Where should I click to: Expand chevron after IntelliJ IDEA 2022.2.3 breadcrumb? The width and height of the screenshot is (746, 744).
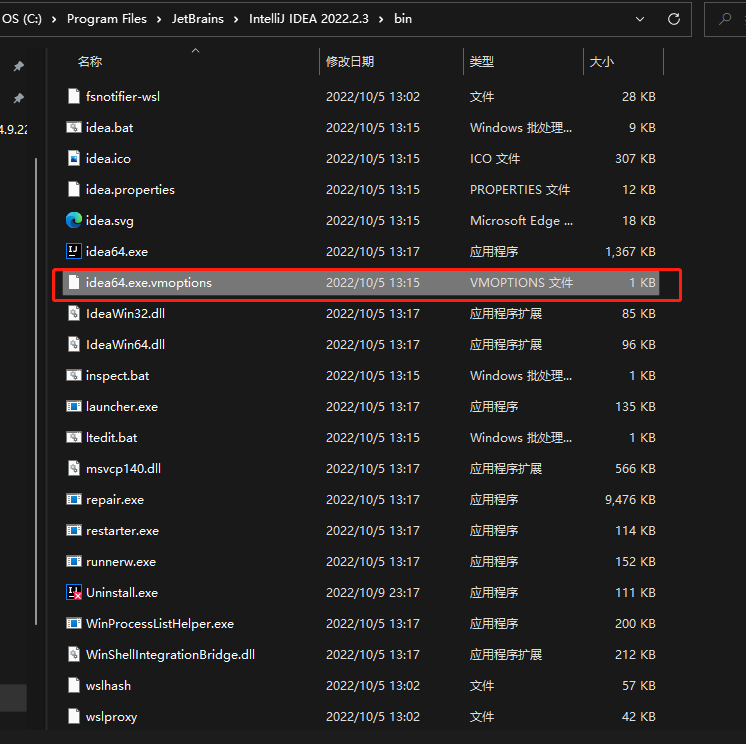pyautogui.click(x=381, y=19)
